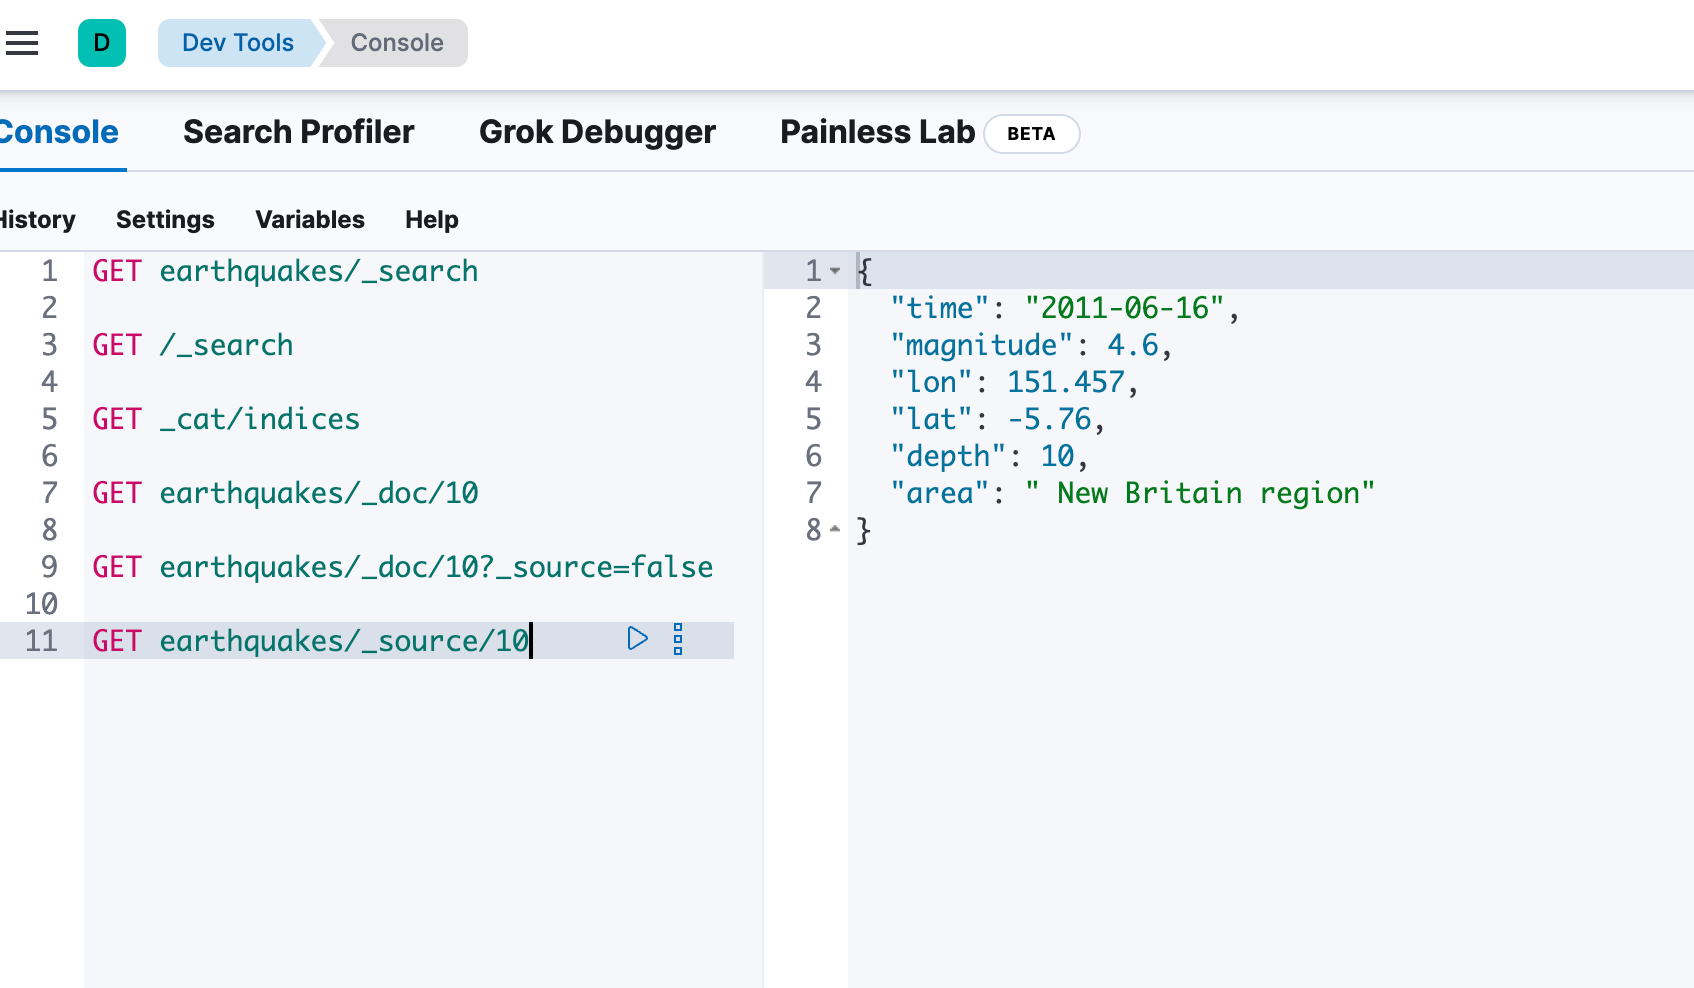Click the green D space avatar

(102, 43)
